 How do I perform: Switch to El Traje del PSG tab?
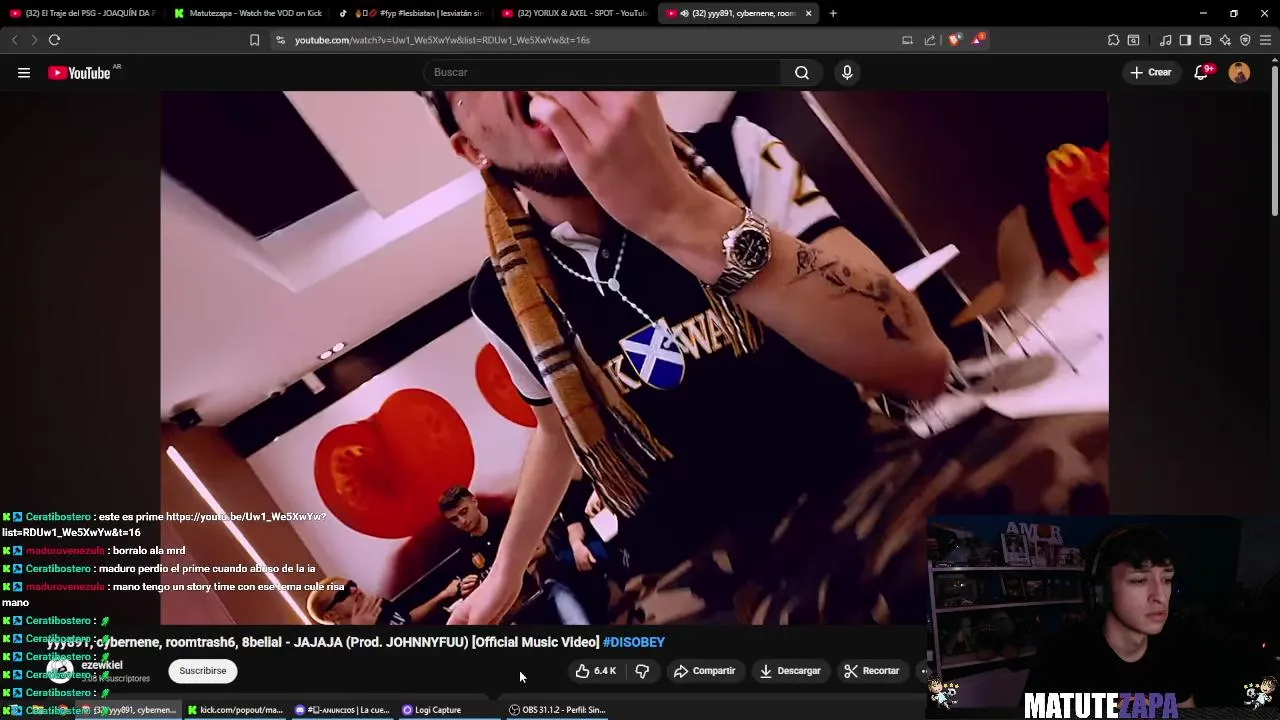click(x=83, y=13)
